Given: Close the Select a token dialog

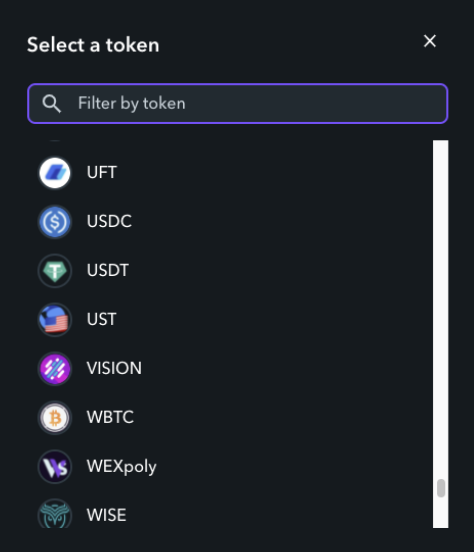Looking at the screenshot, I should tap(430, 41).
